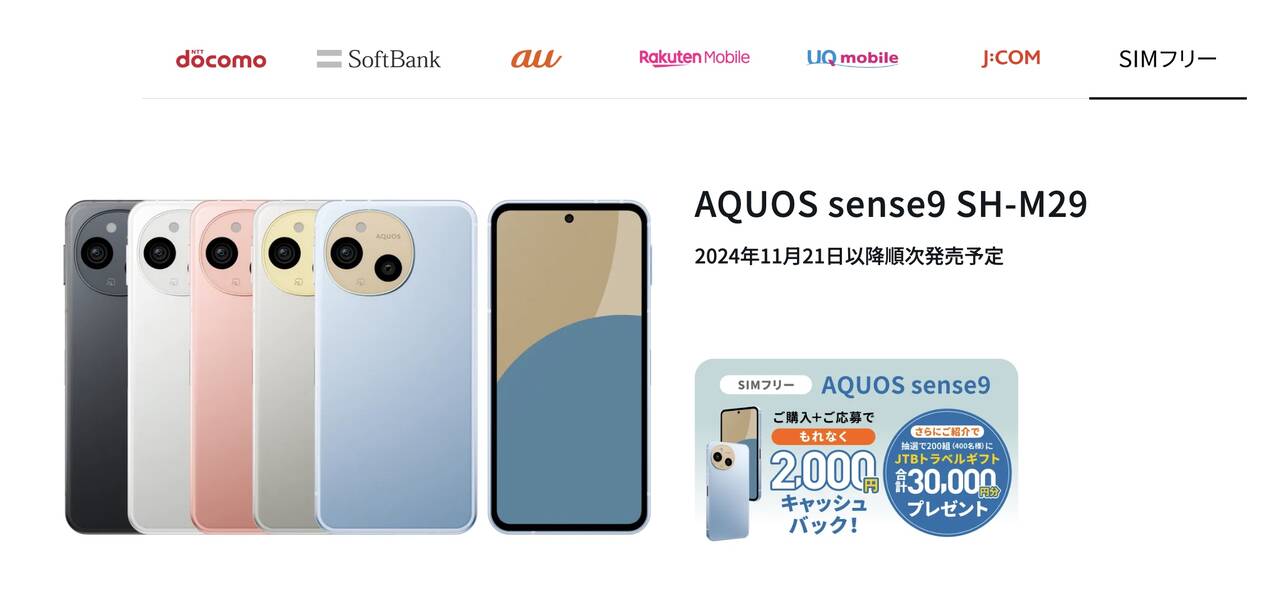Open the AQUOS sense9 cashback campaign banner

click(x=856, y=450)
